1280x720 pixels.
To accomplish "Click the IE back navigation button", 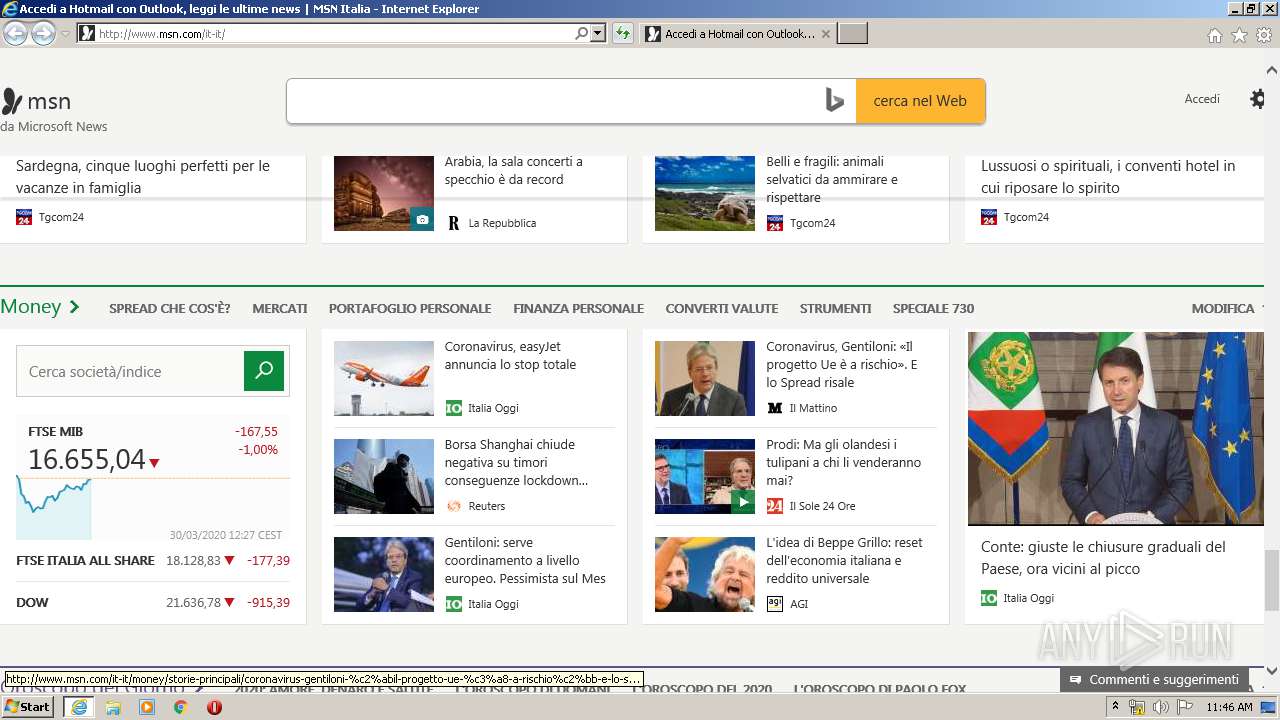I will (15, 34).
